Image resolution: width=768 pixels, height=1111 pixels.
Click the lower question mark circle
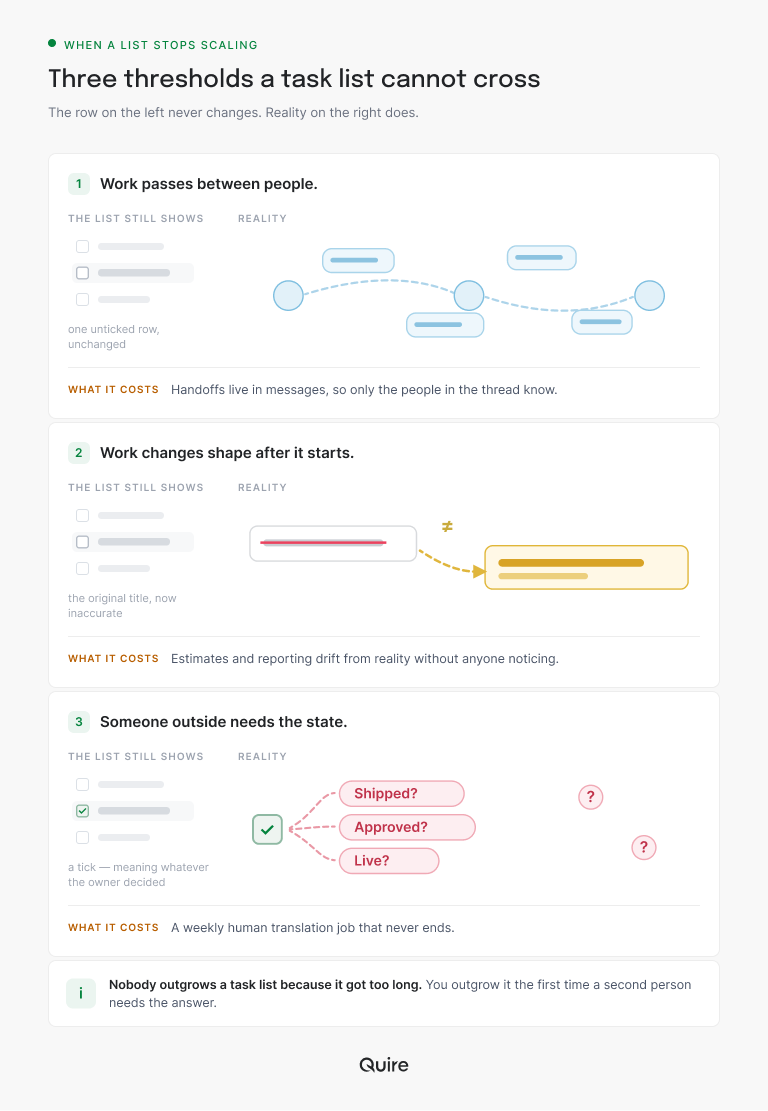coord(643,847)
